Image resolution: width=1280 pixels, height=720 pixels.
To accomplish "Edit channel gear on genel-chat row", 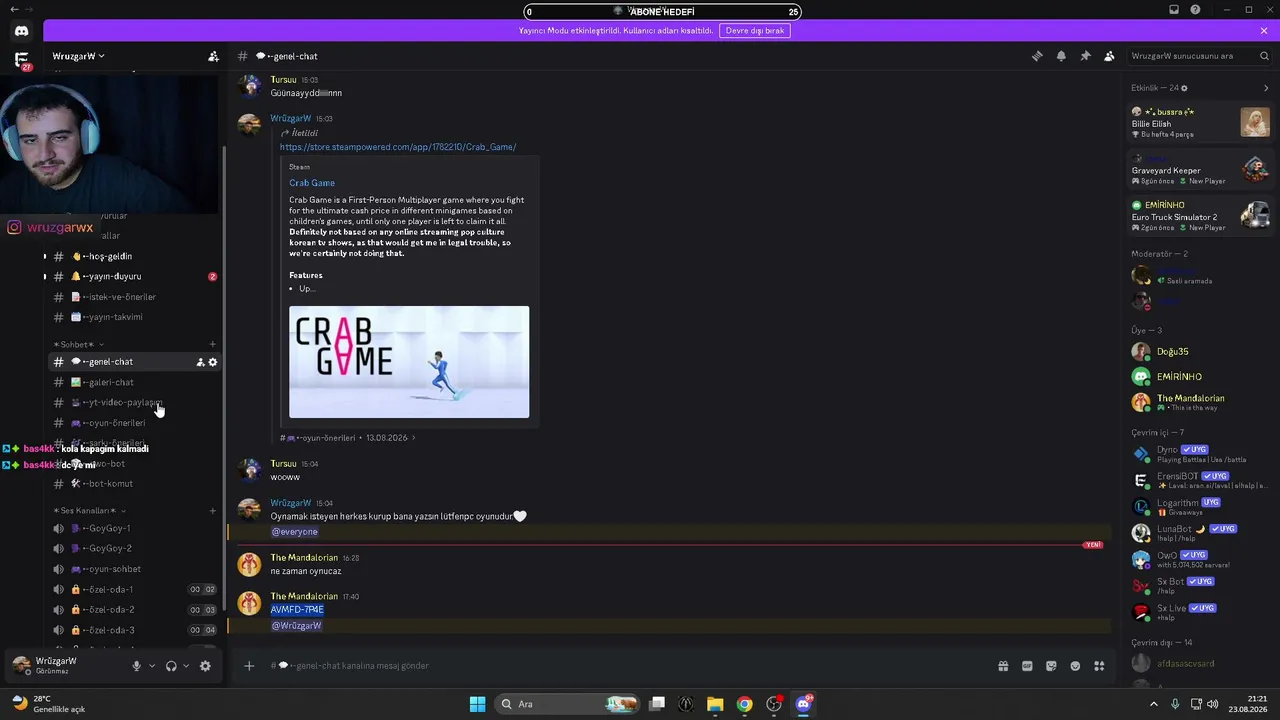I will click(x=212, y=362).
